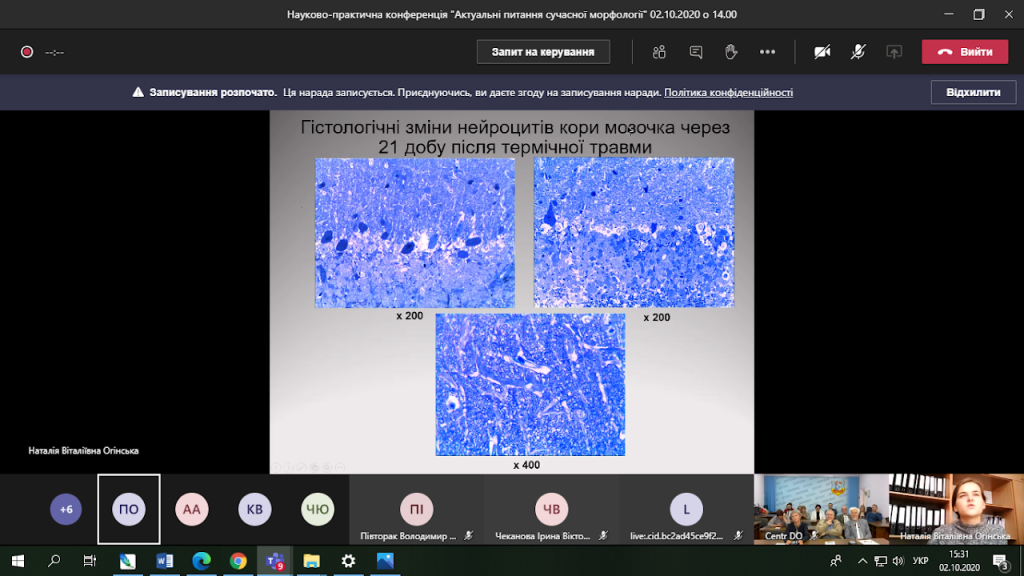Select the ПО participant avatar
The width and height of the screenshot is (1024, 576).
tap(129, 509)
